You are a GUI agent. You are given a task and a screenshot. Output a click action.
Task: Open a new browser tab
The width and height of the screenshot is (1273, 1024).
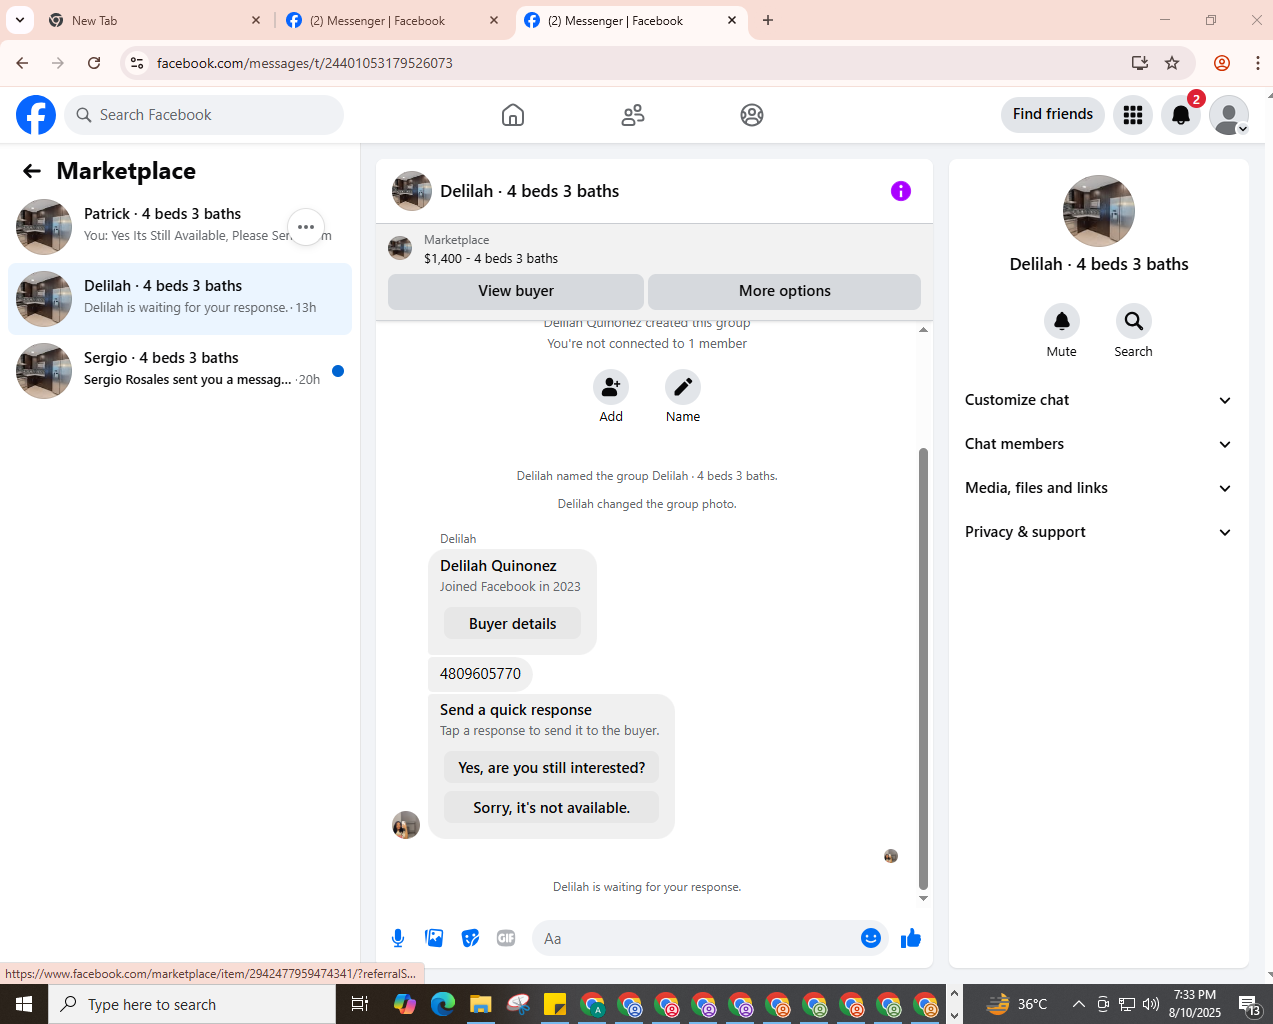tap(768, 20)
